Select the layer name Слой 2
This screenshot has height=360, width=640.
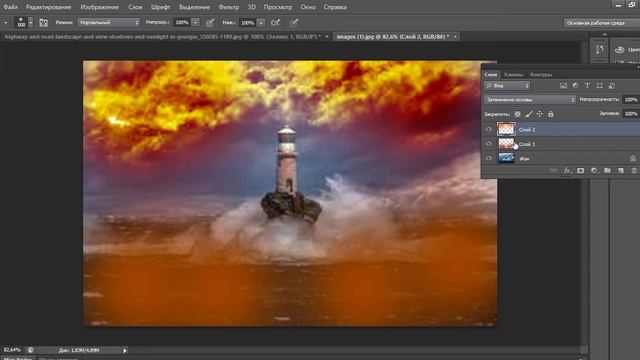pos(527,129)
